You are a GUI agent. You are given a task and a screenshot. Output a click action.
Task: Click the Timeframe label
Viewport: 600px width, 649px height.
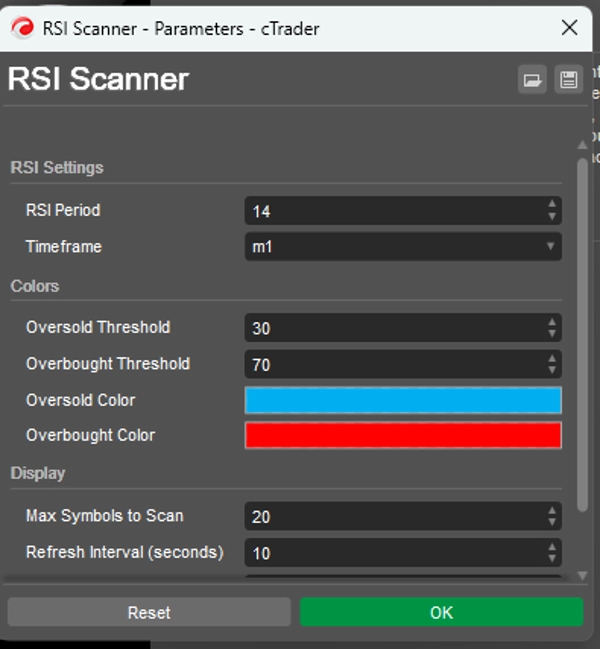coord(64,247)
